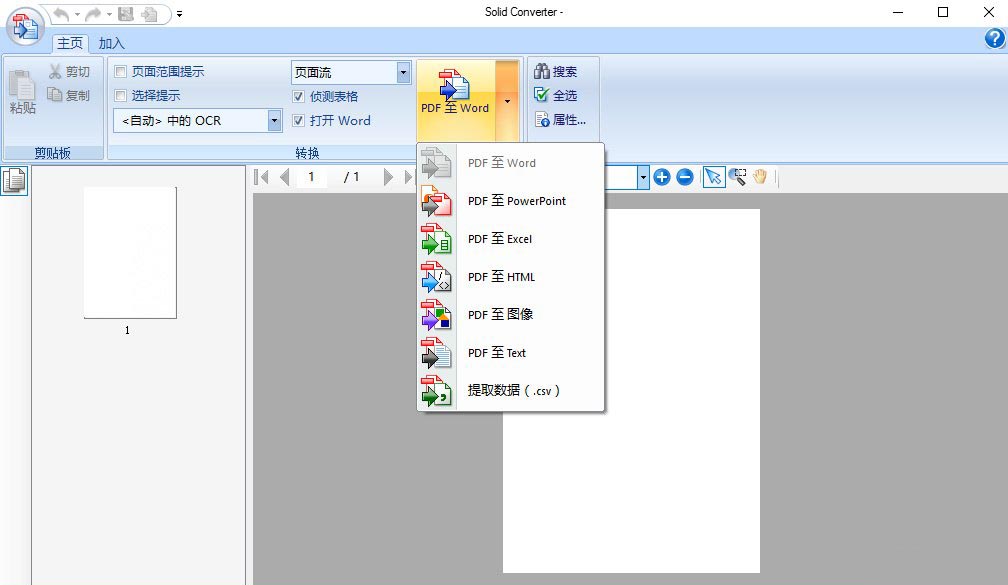The width and height of the screenshot is (1008, 585).
Task: Uncheck the 打开 Word checkbox
Action: [298, 120]
